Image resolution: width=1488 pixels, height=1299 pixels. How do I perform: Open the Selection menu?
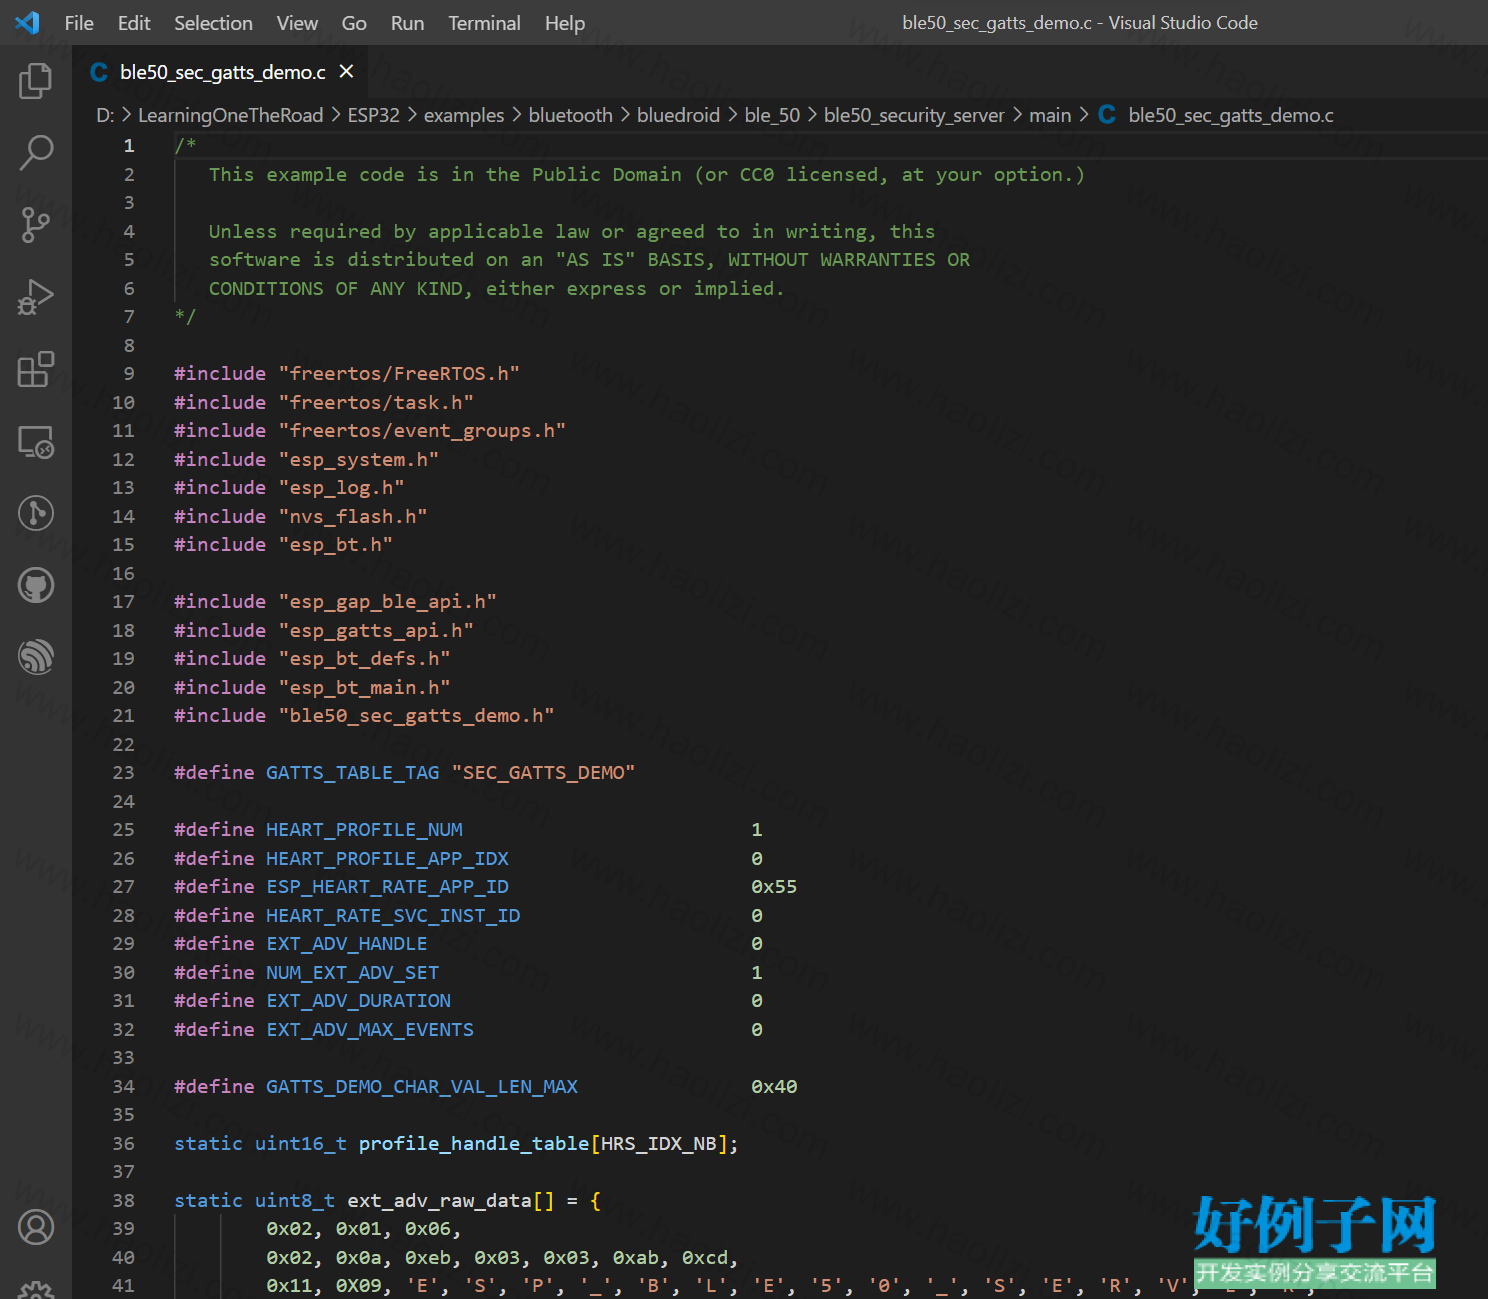coord(213,23)
